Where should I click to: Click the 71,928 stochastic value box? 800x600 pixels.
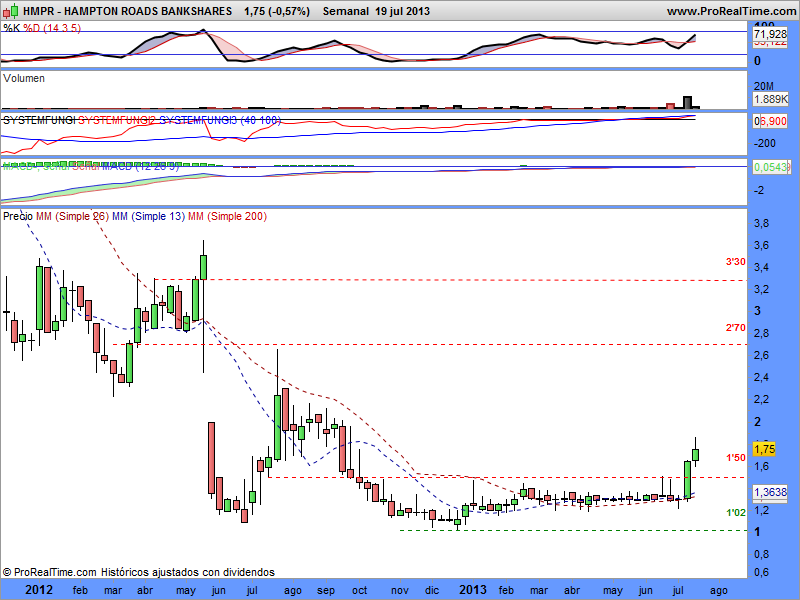coord(770,34)
